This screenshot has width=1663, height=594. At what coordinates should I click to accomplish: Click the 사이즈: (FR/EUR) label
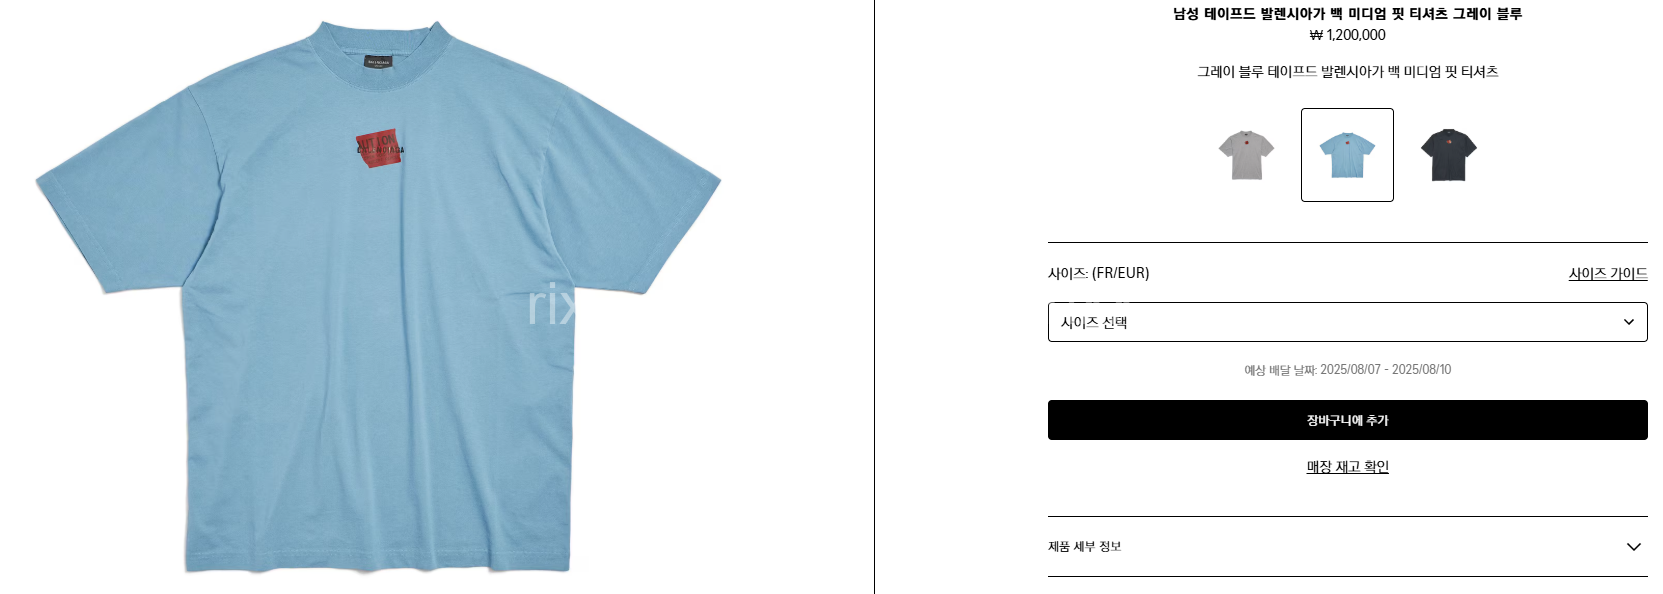coord(1098,273)
